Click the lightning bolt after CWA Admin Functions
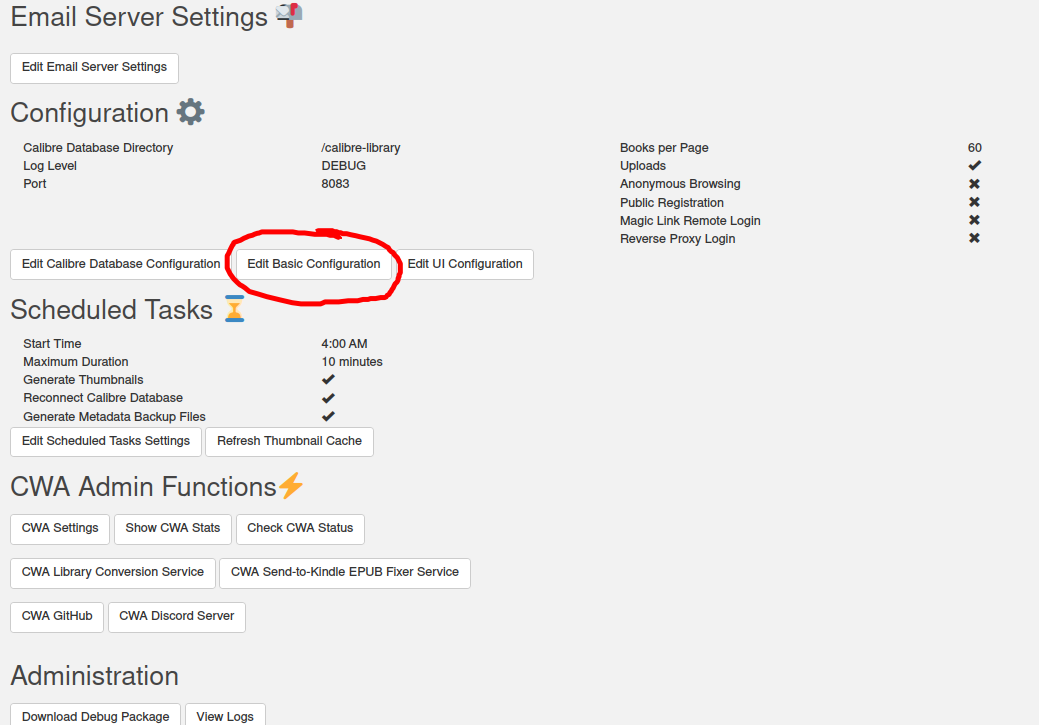1039x725 pixels. (x=291, y=486)
